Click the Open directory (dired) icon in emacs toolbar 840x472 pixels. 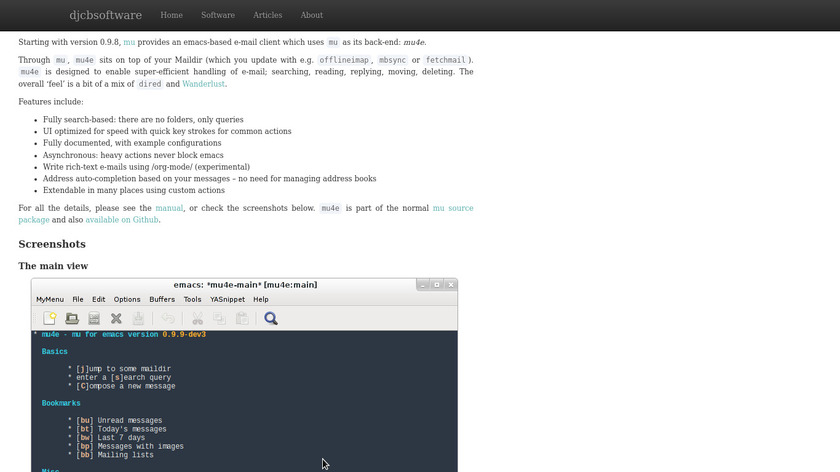pos(94,318)
